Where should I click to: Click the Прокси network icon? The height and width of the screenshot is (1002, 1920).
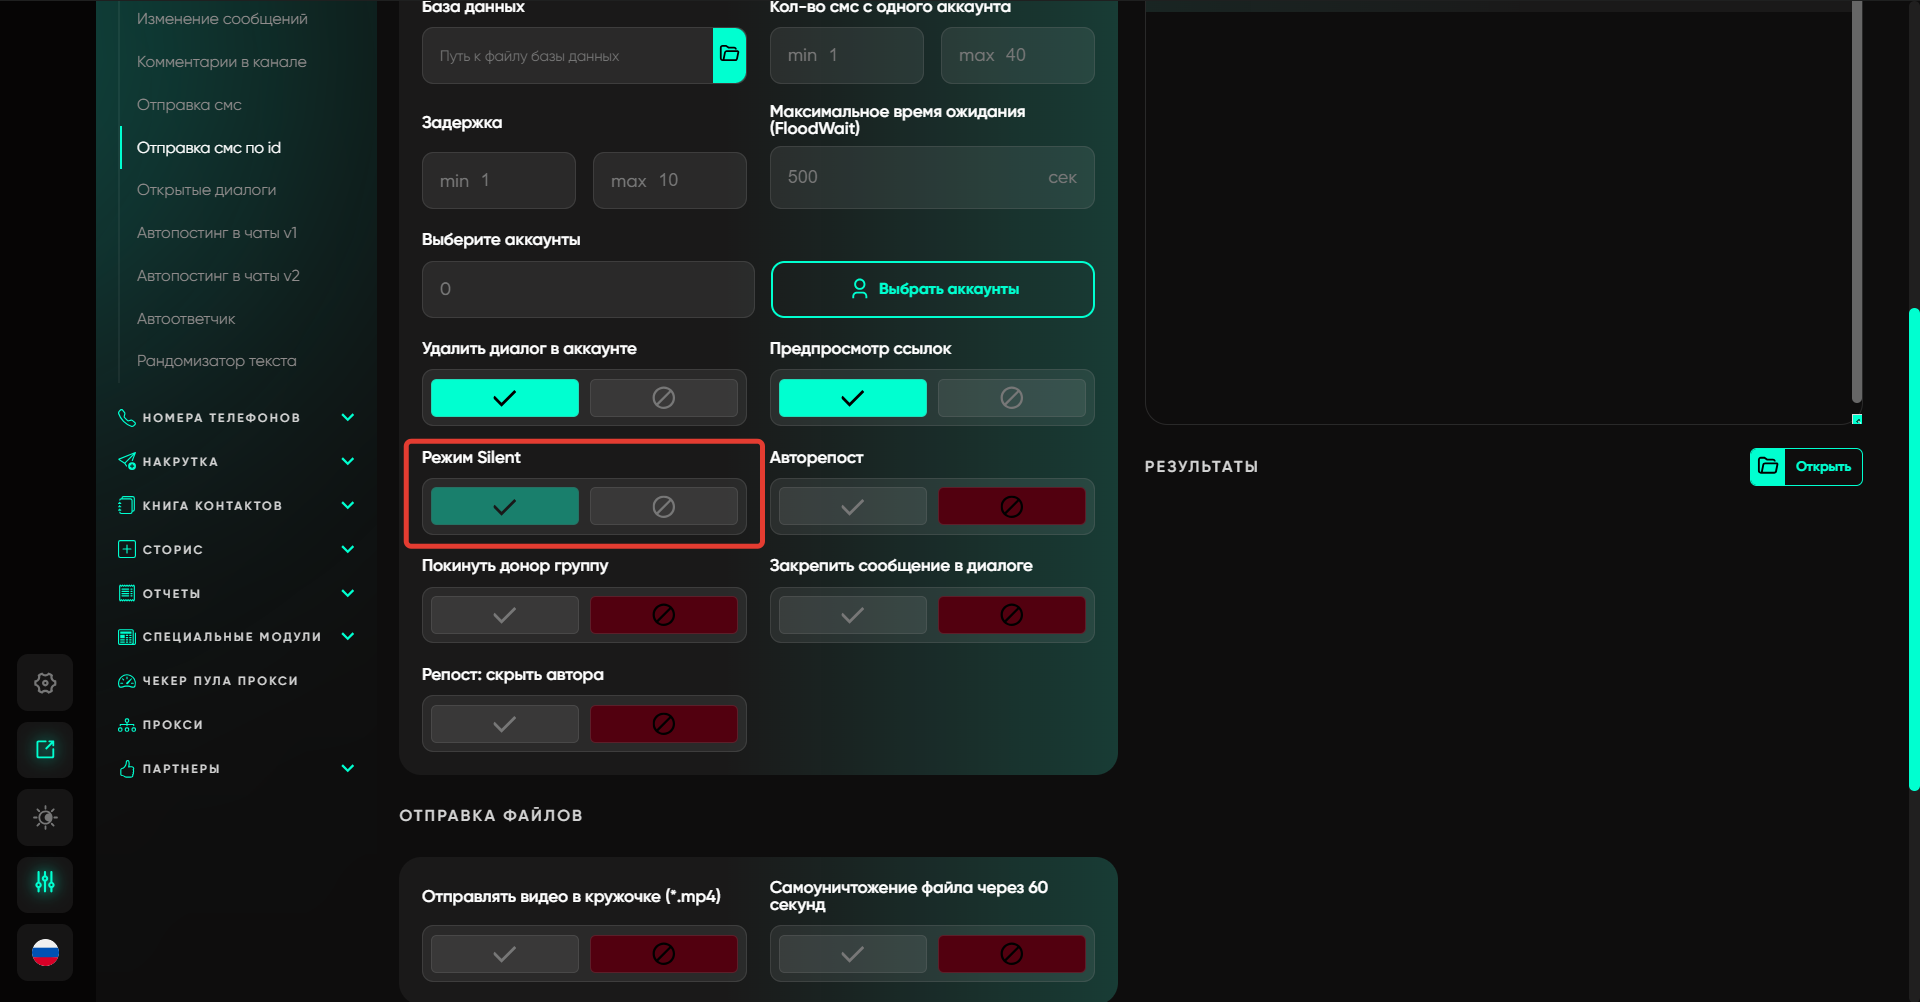[127, 725]
